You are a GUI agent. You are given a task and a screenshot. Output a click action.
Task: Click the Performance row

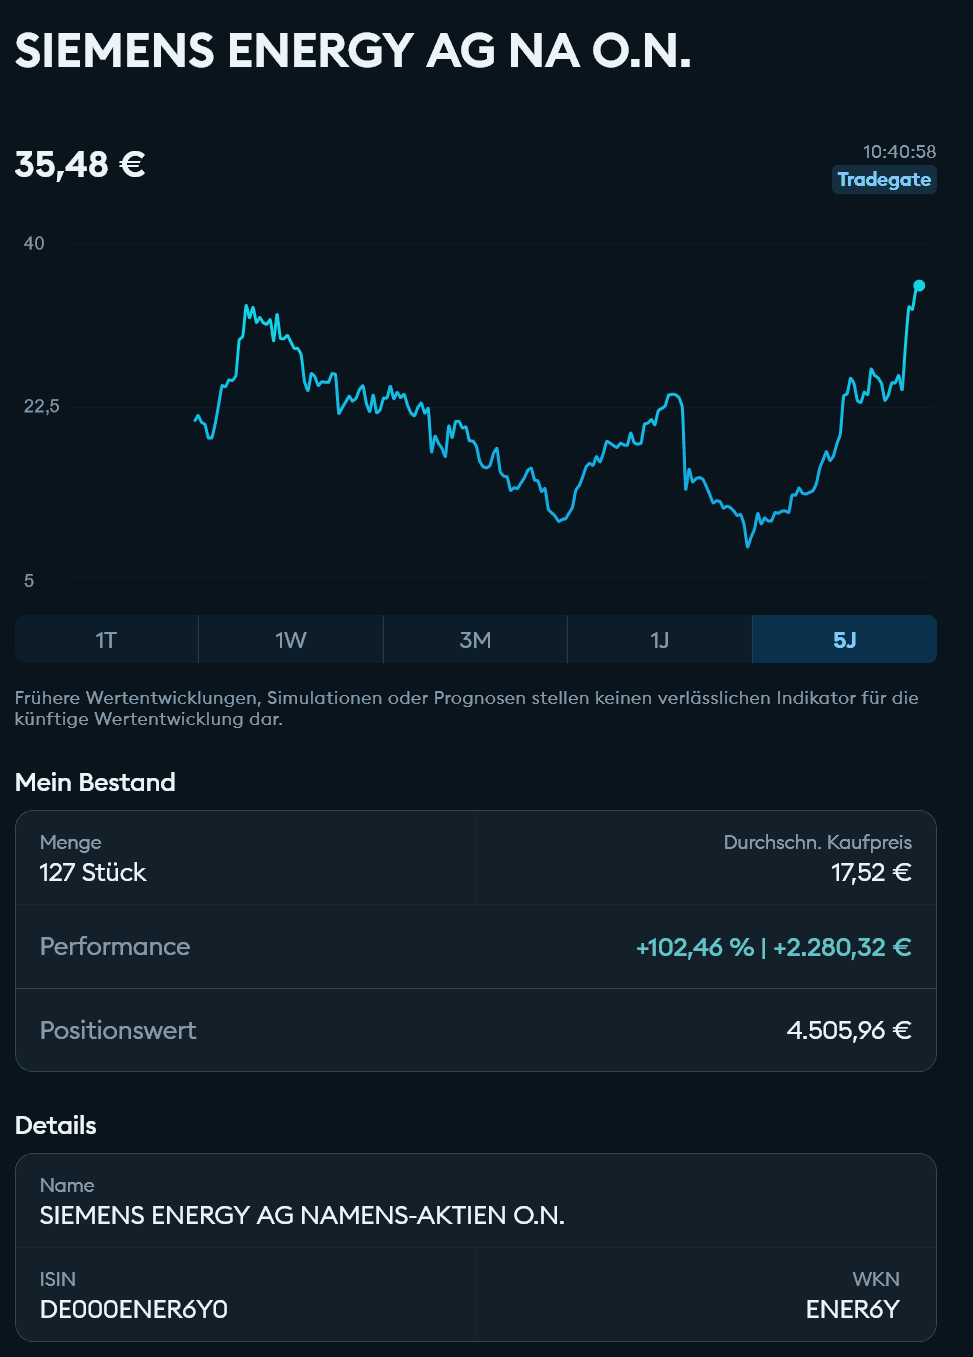(475, 947)
